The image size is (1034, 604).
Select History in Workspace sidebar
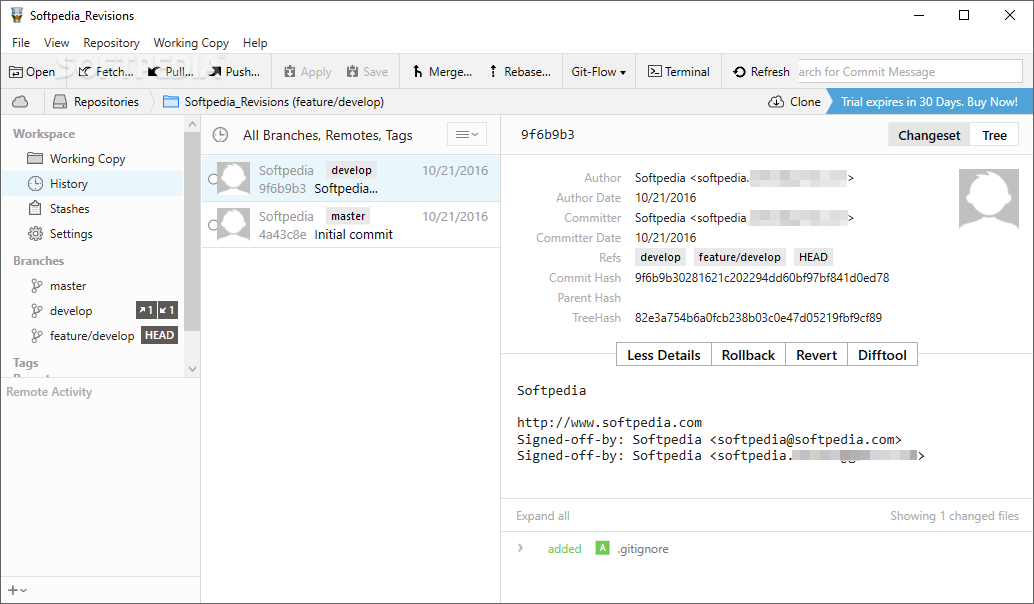[92, 183]
